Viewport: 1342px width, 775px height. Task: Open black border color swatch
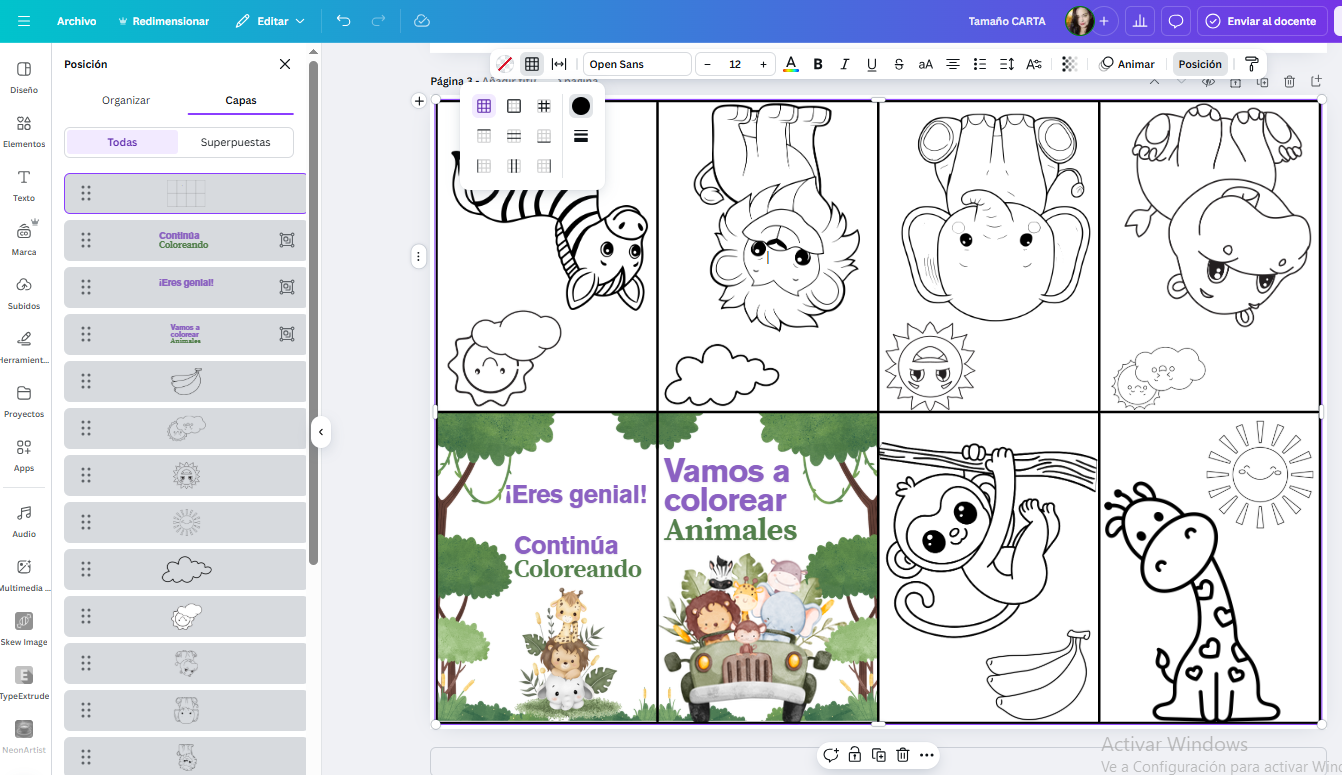point(581,106)
